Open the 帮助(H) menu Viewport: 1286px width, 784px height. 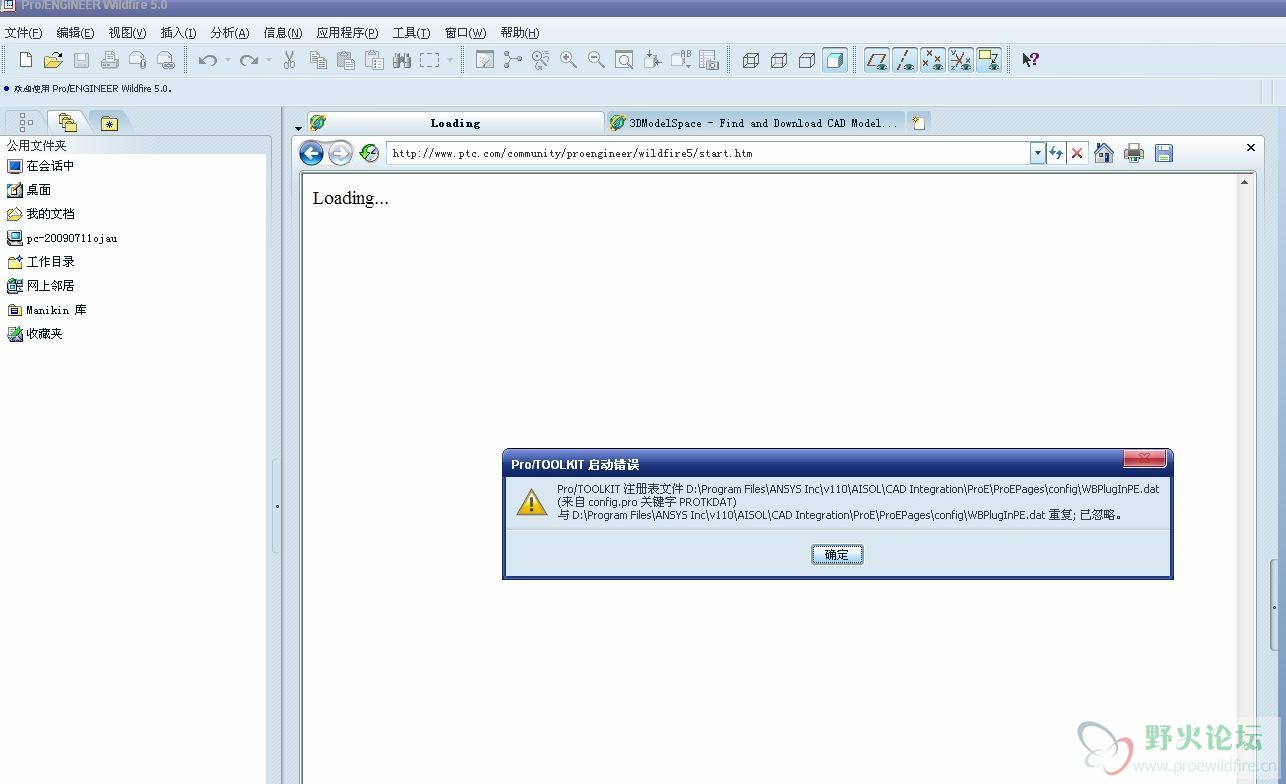pos(520,33)
